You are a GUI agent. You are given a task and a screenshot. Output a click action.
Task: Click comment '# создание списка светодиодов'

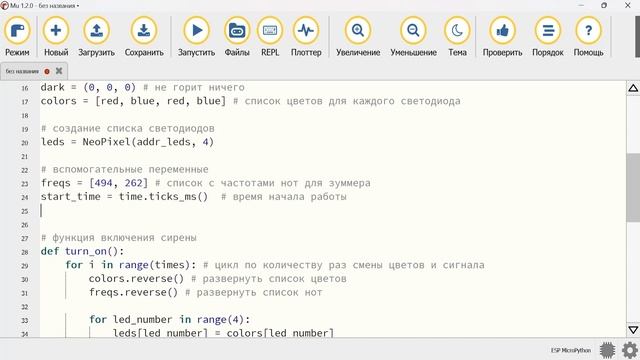pyautogui.click(x=127, y=128)
